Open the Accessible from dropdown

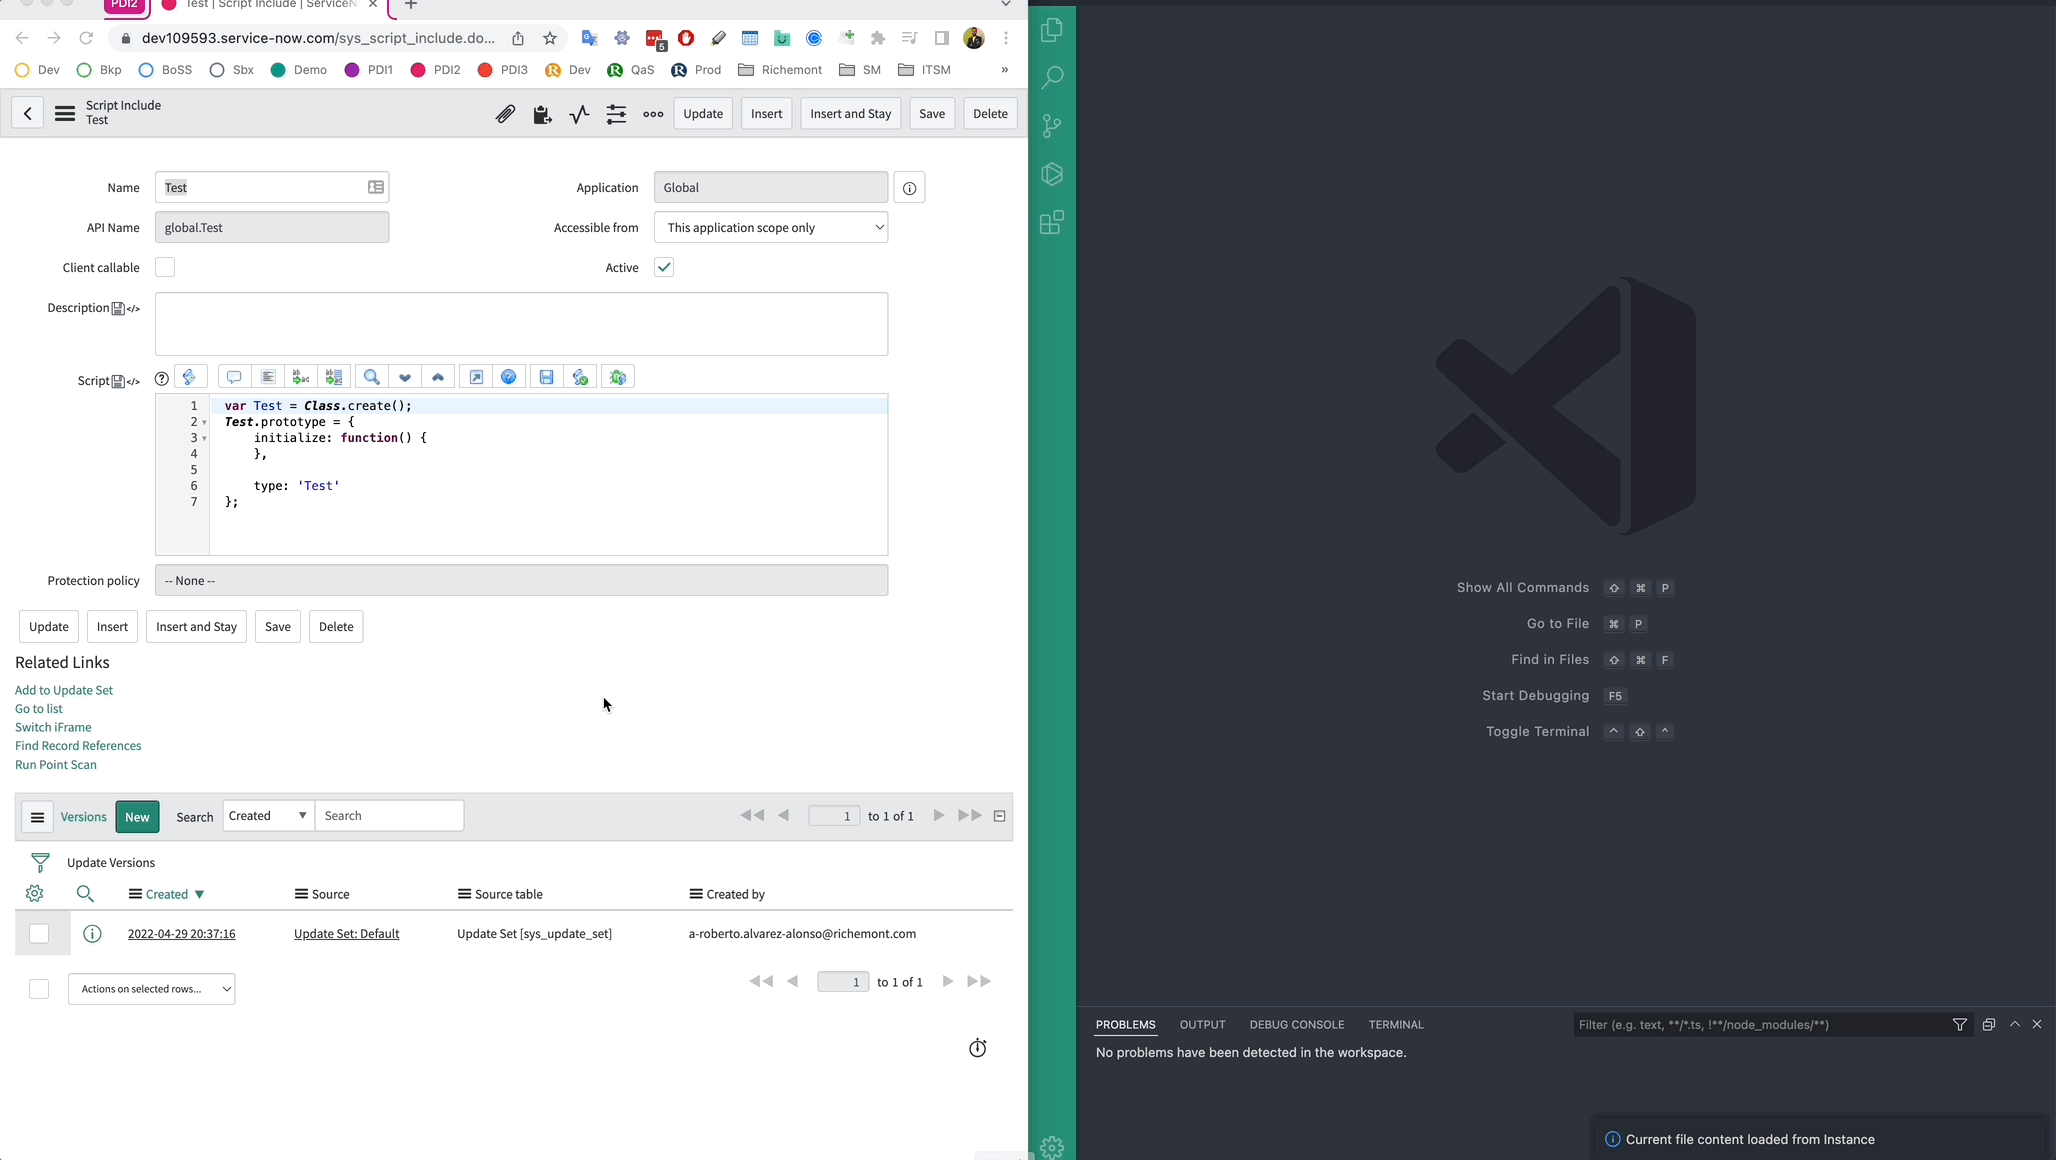pos(771,227)
